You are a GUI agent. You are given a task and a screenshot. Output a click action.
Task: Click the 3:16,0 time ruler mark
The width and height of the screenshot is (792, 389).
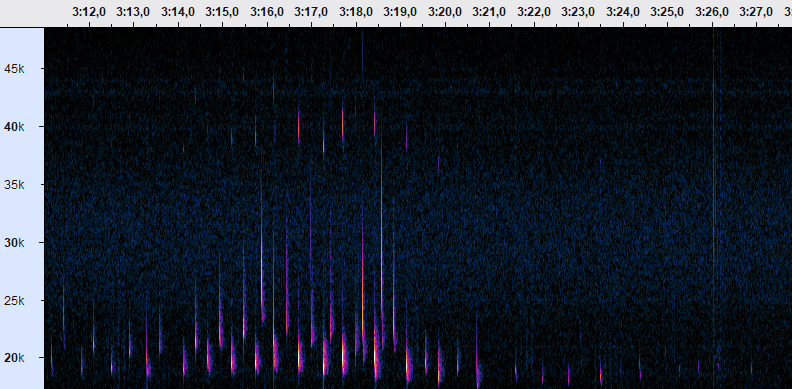pos(267,12)
